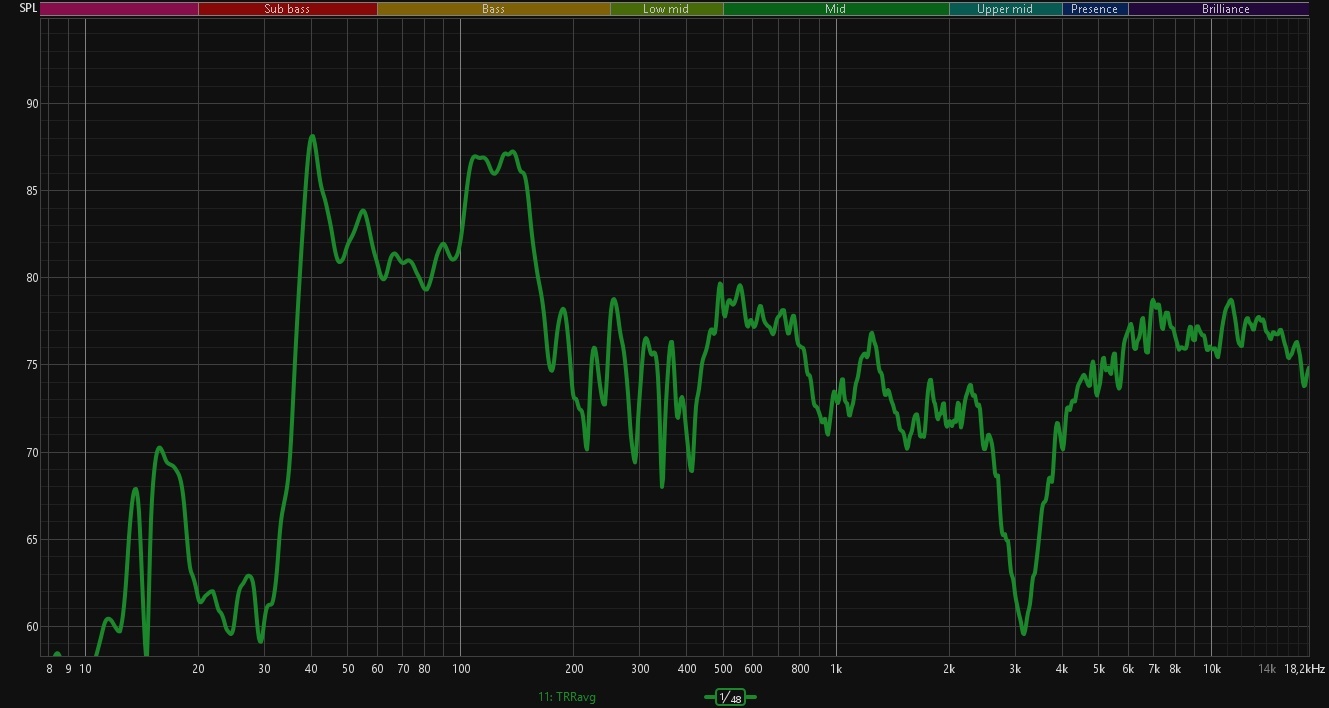Screen dimensions: 1329x708
Task: Click the 1/48 smoothing legend icon
Action: coord(730,697)
